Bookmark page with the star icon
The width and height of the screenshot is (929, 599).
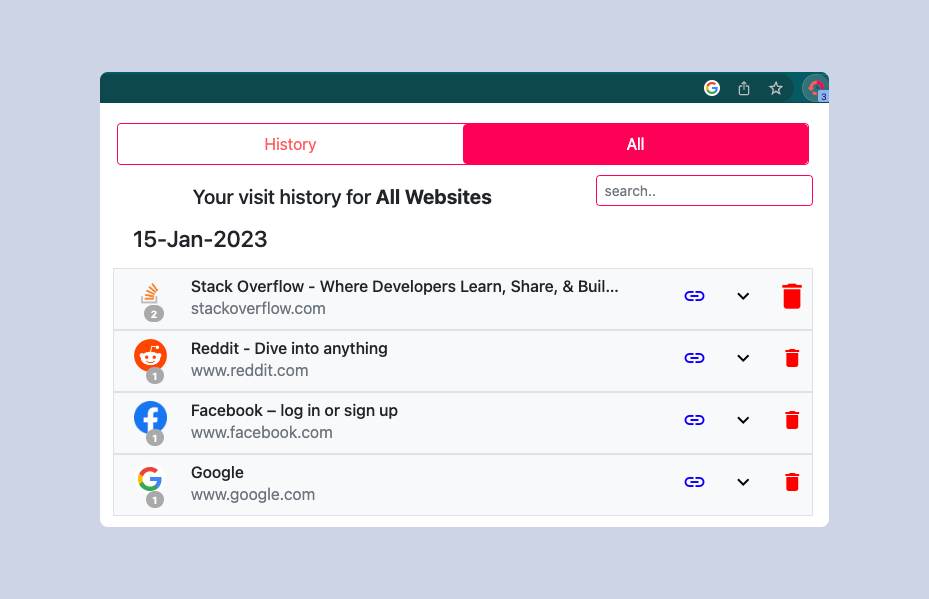pos(776,88)
